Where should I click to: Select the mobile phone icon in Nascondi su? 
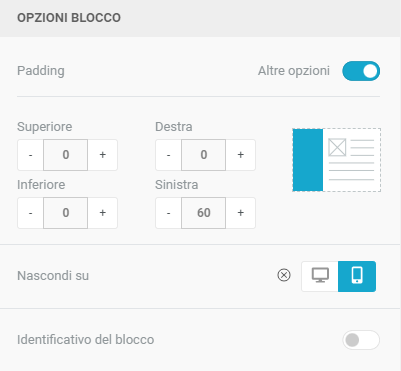(357, 276)
